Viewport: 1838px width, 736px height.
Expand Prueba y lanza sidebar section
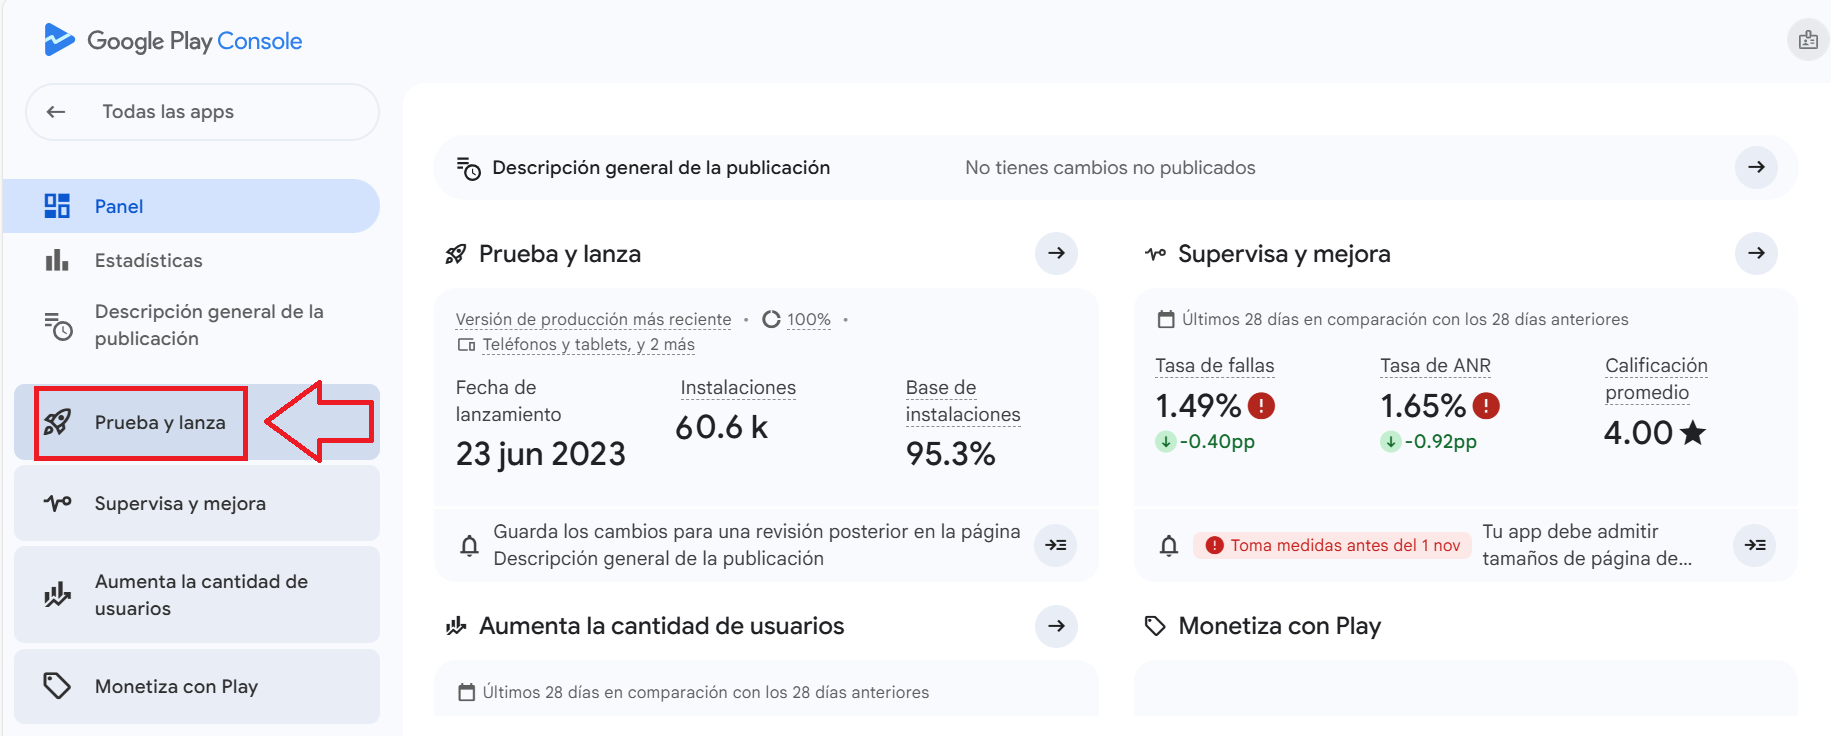pyautogui.click(x=160, y=422)
